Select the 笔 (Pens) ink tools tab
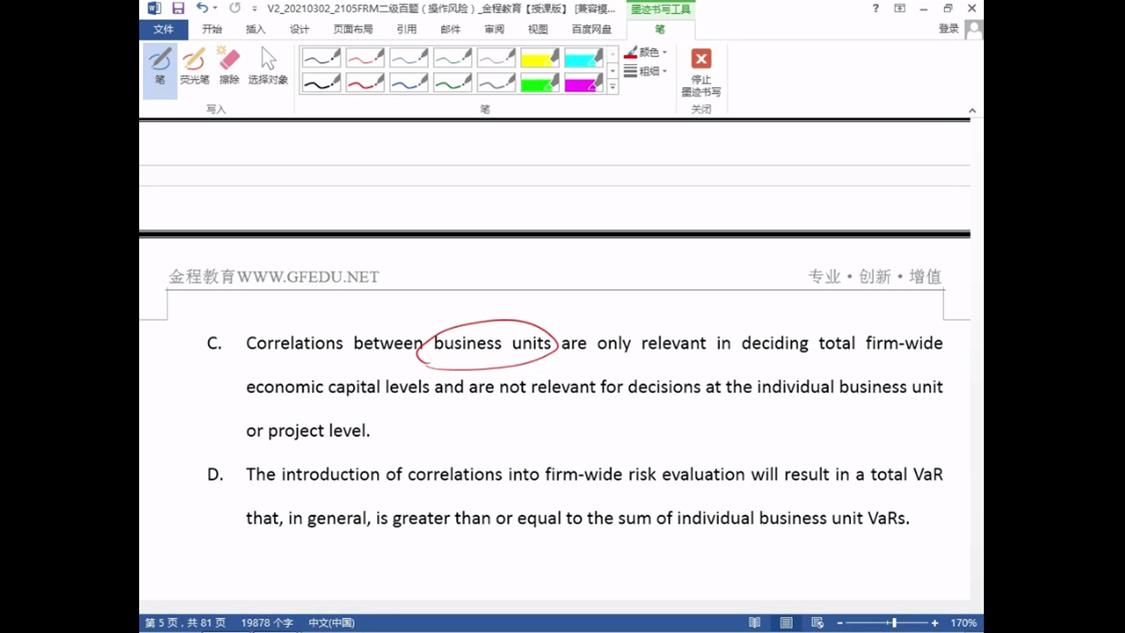This screenshot has height=633, width=1125. tap(660, 29)
